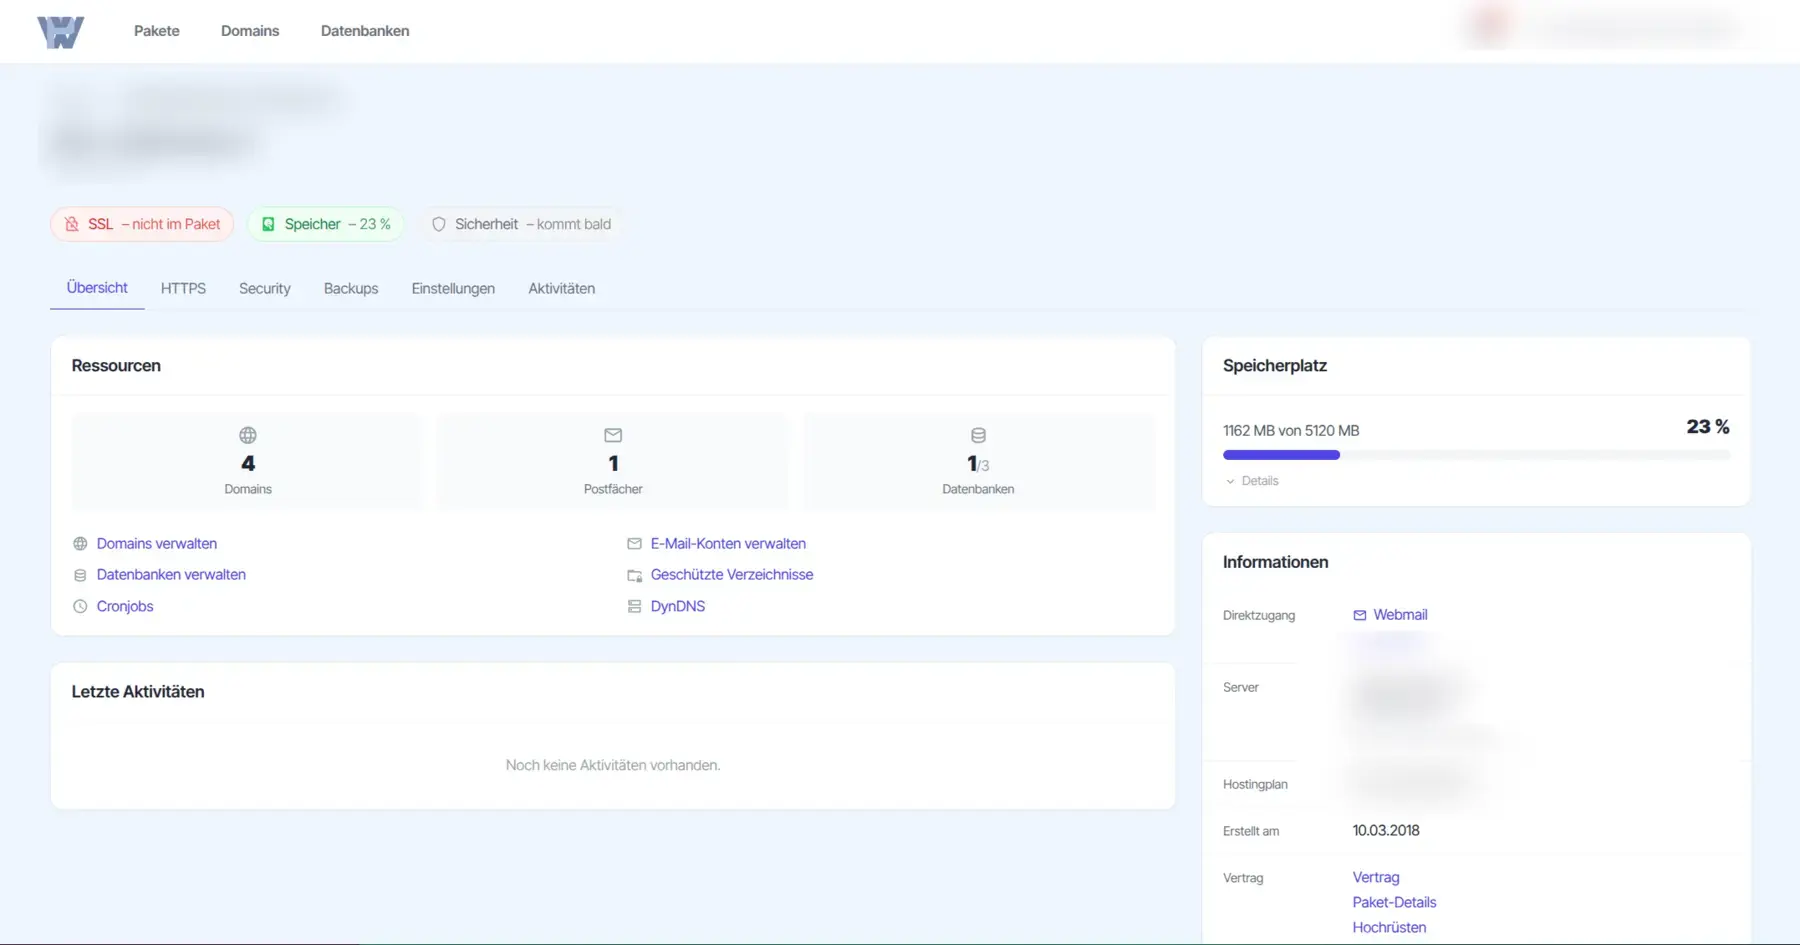The width and height of the screenshot is (1800, 945).
Task: Open E-Mail-Konten verwalten link
Action: tap(728, 544)
